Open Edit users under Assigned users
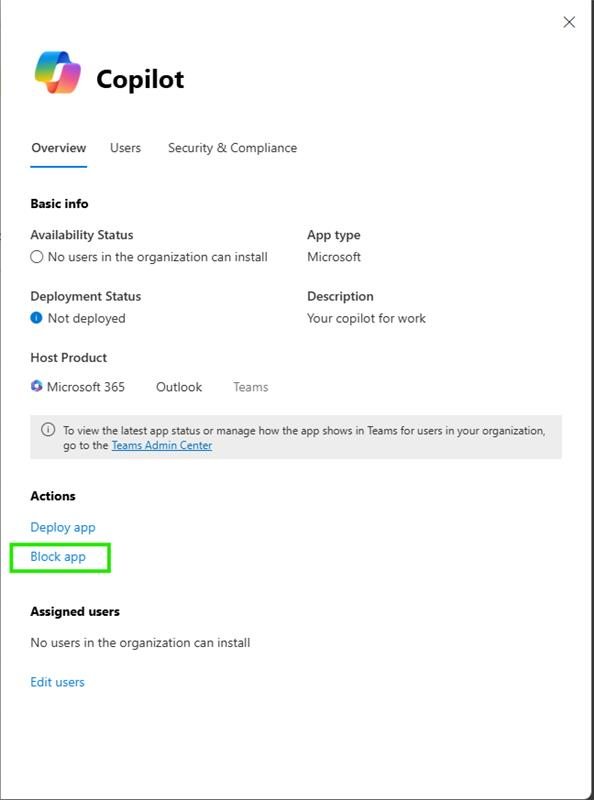Screen dimensions: 594x800 [57, 682]
